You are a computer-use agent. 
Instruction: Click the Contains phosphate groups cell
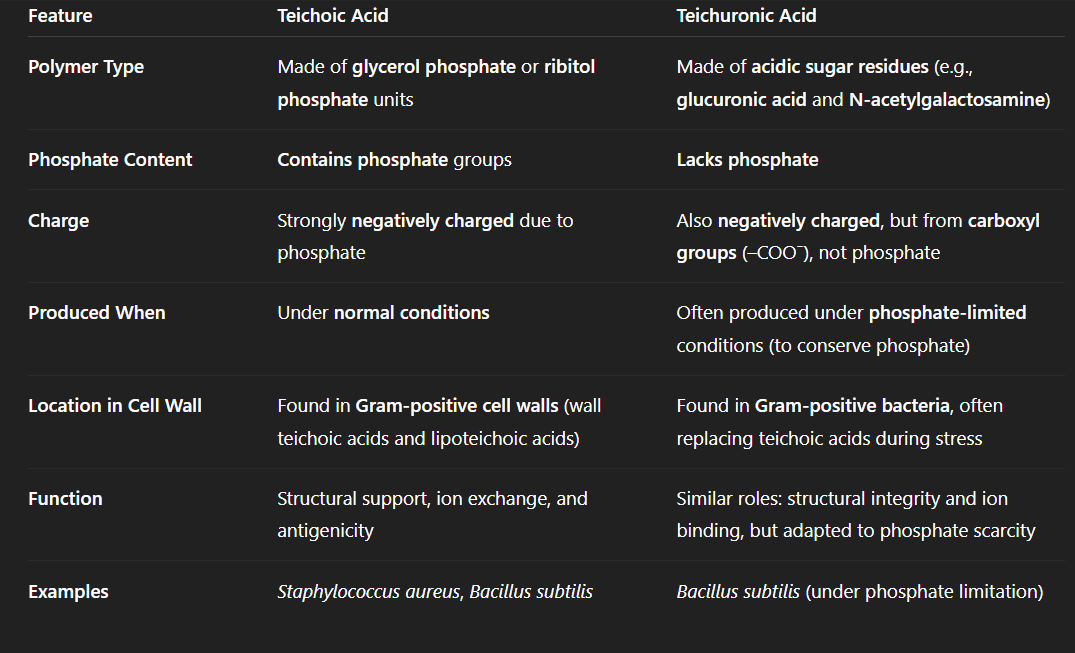coord(394,160)
